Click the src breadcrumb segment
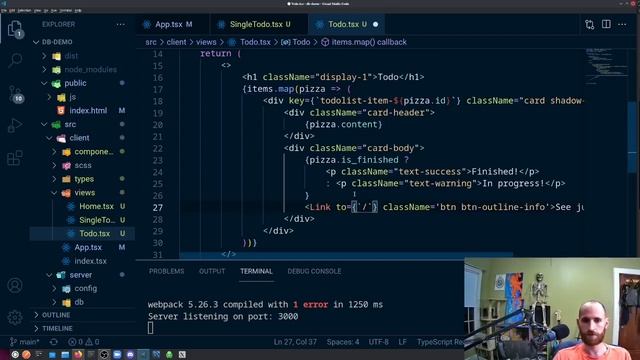Viewport: 640px width, 360px height. (x=151, y=42)
